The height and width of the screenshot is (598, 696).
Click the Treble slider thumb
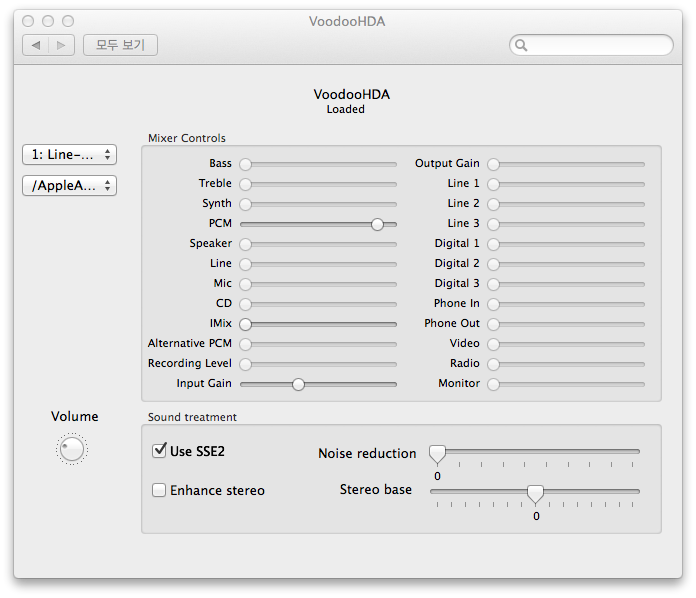(x=245, y=184)
